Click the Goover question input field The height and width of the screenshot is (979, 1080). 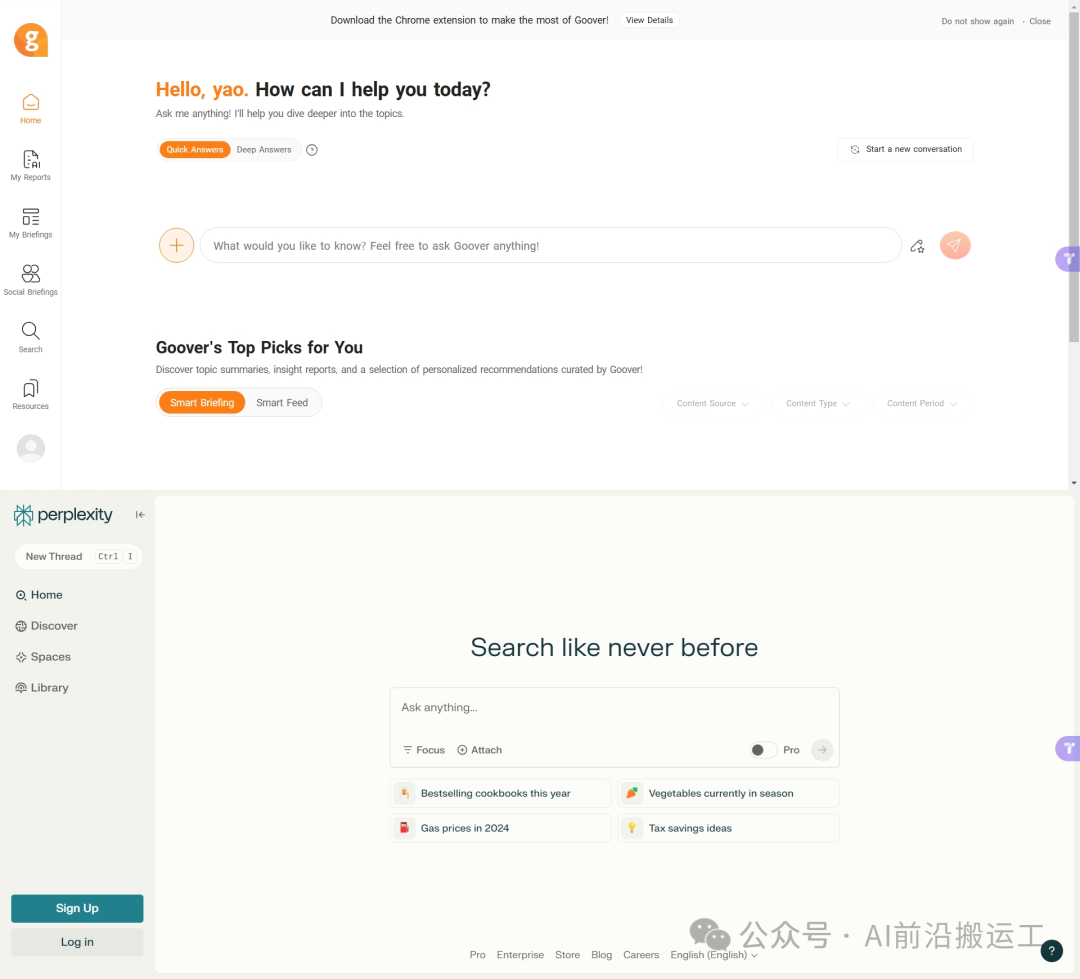550,245
